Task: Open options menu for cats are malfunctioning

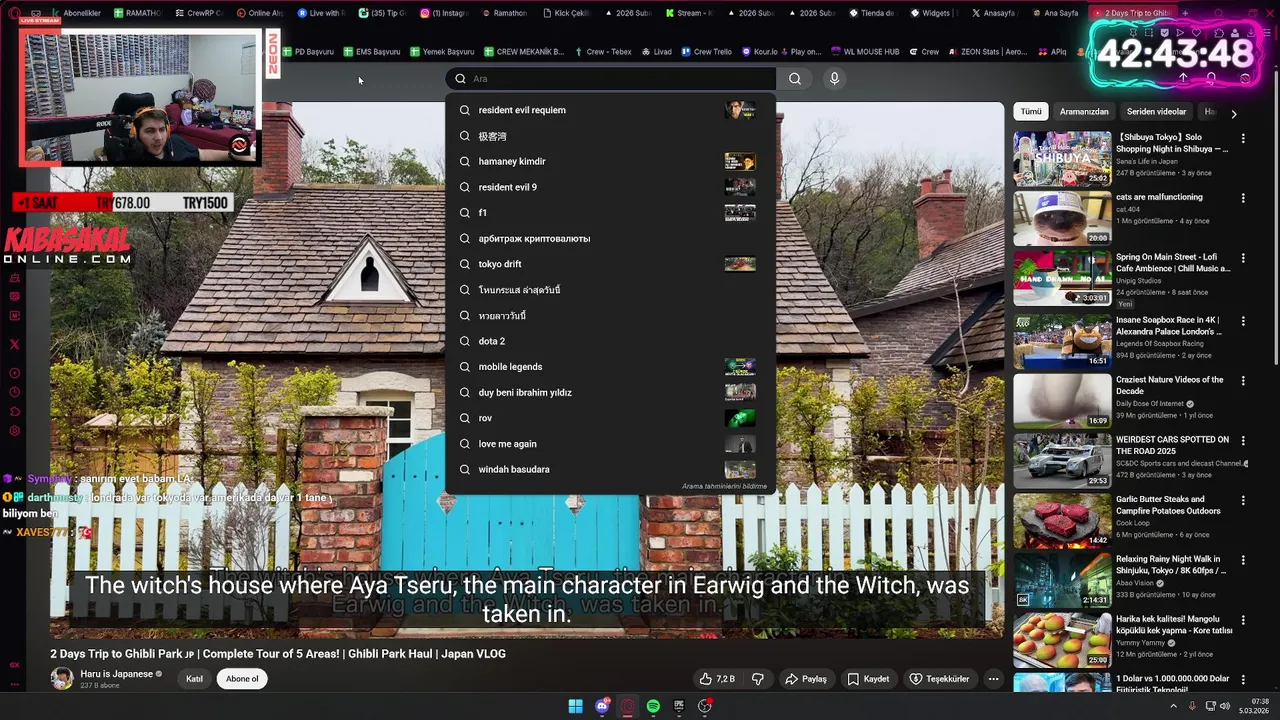Action: pos(1243,198)
